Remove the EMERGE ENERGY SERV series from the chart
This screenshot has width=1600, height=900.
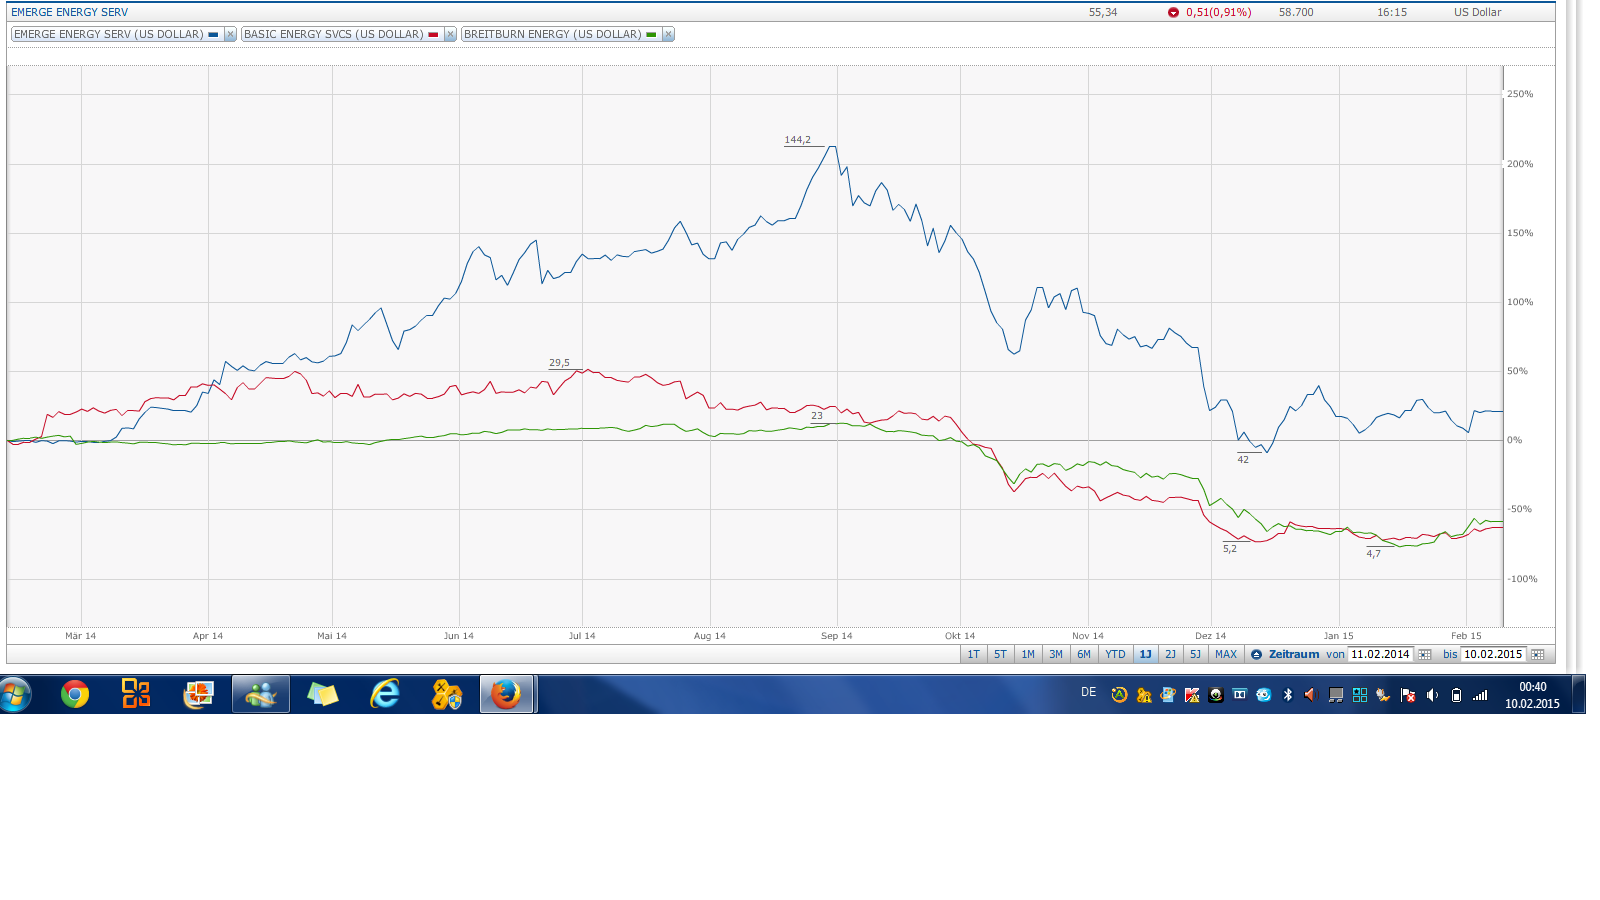[x=230, y=33]
